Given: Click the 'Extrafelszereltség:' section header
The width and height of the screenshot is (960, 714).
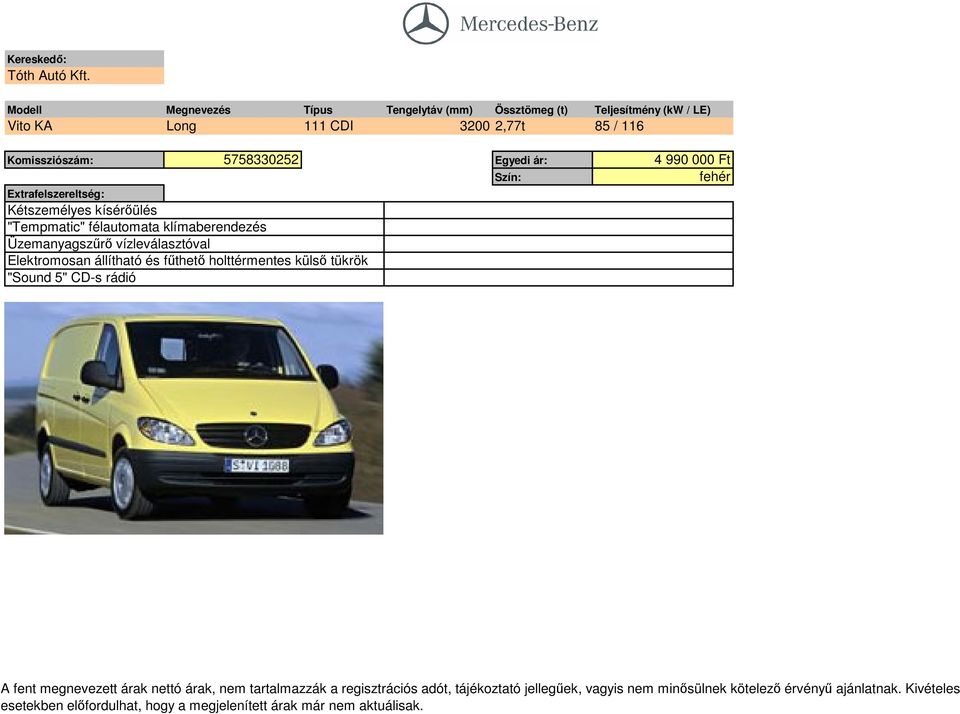Looking at the screenshot, I should point(84,194).
